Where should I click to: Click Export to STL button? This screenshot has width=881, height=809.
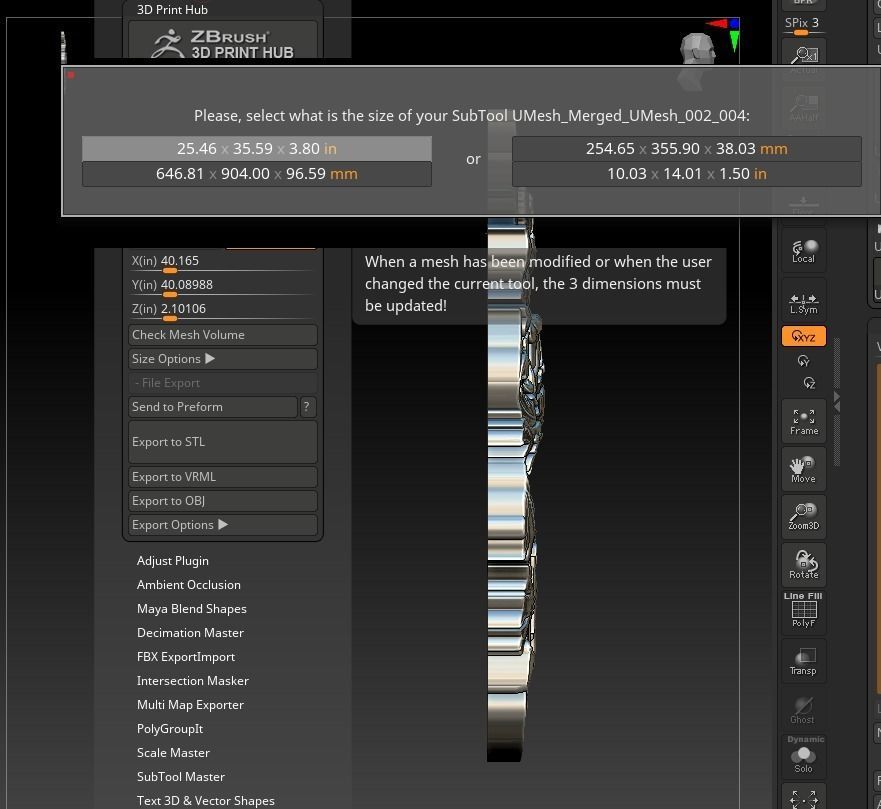pos(222,442)
